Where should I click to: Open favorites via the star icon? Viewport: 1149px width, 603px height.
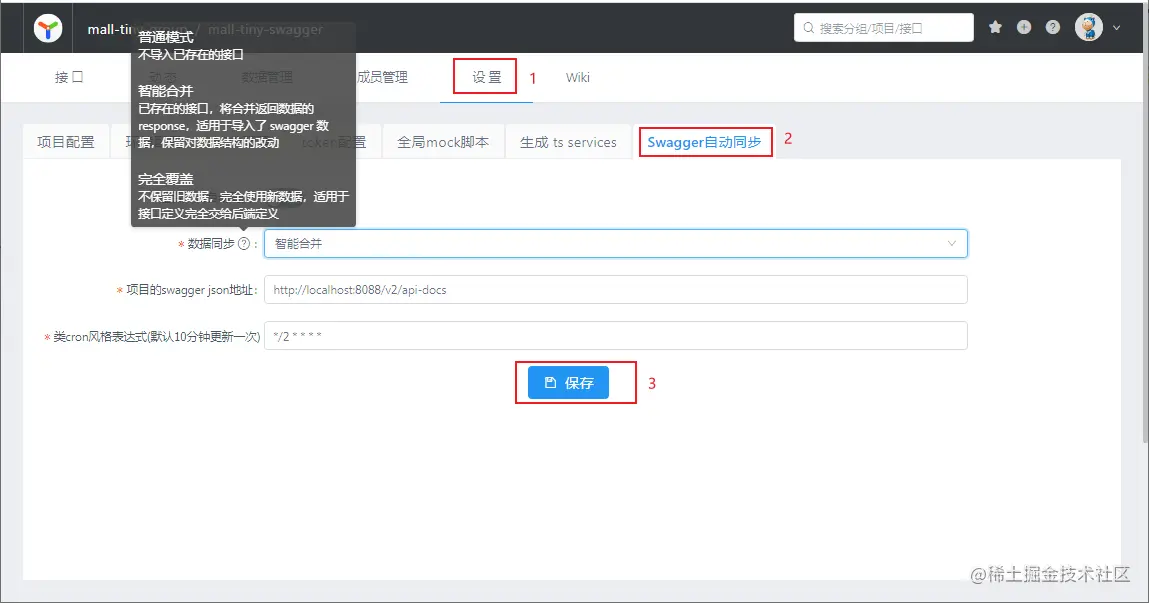tap(995, 28)
